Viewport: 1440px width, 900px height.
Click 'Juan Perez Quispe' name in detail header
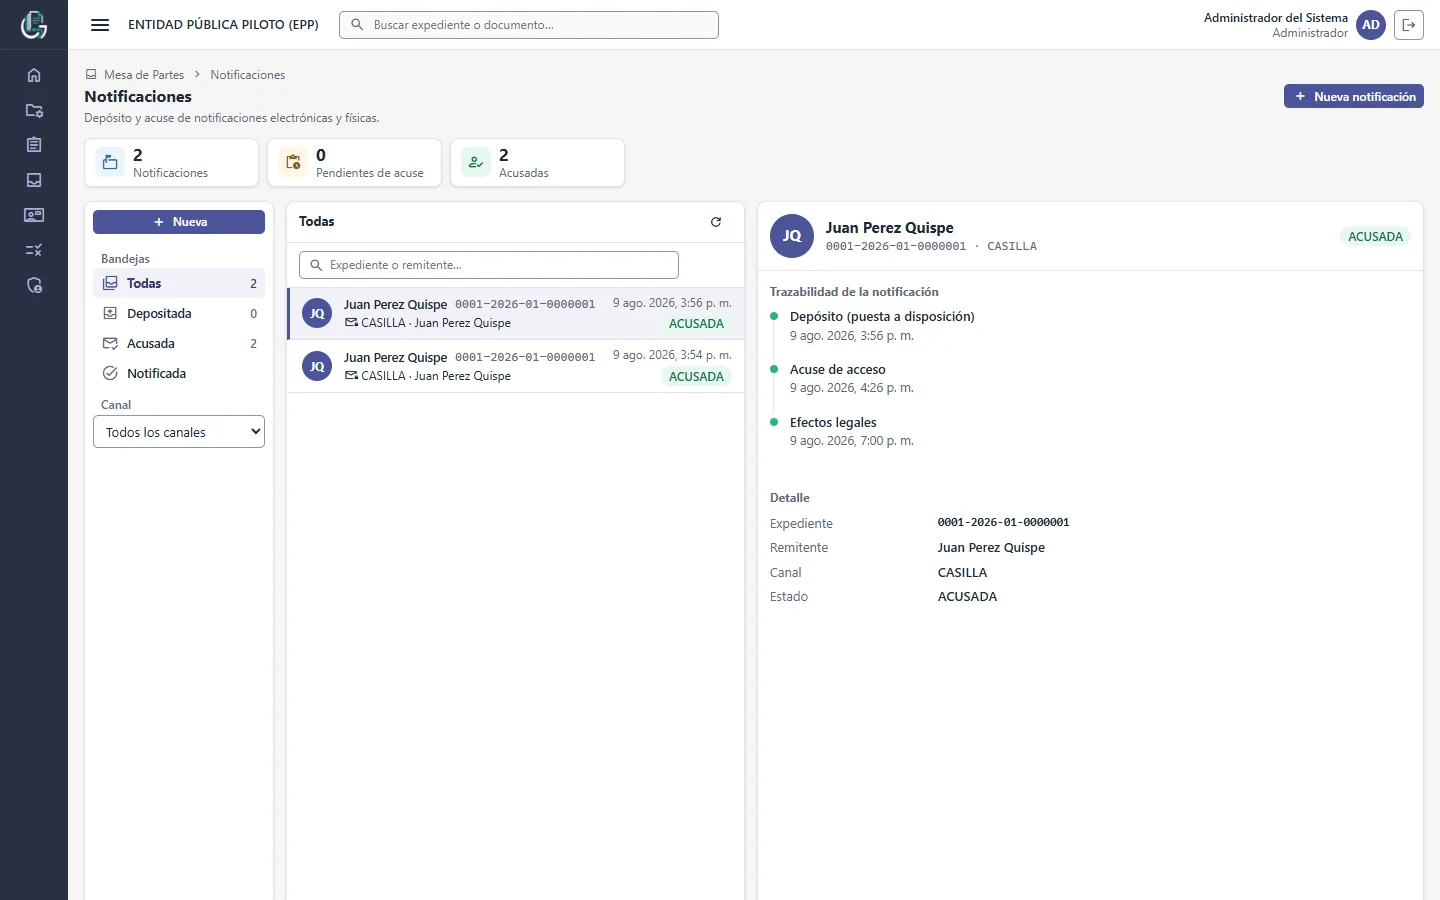click(x=889, y=228)
